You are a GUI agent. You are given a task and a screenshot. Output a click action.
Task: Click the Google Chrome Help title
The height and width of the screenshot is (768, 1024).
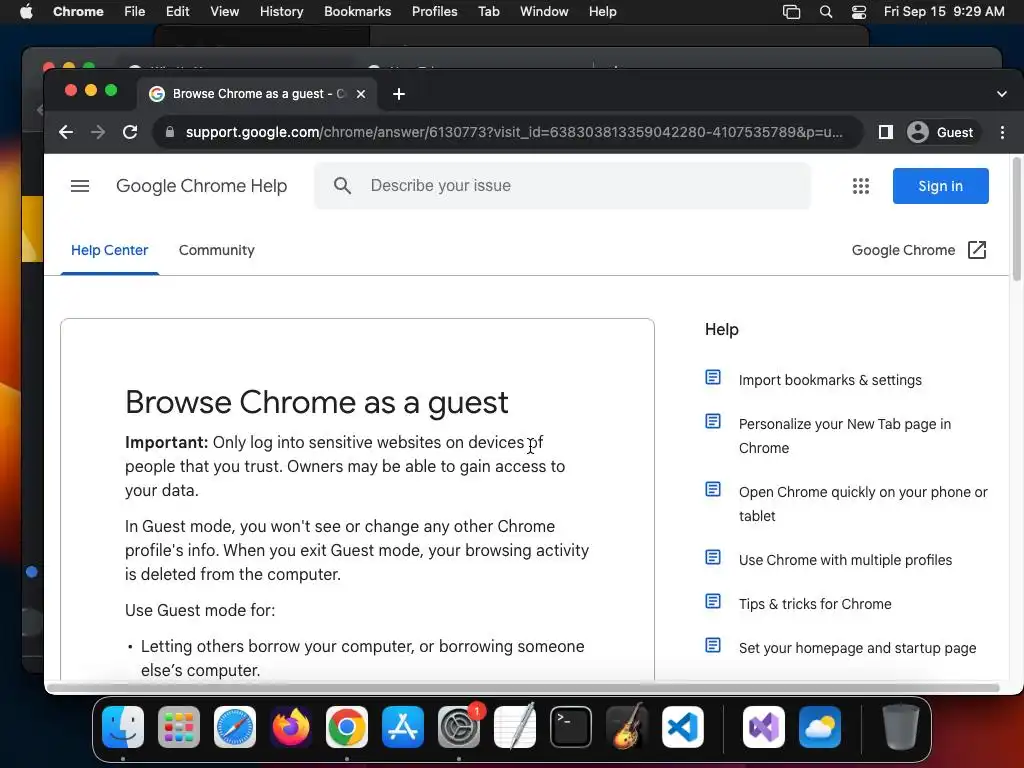click(x=201, y=186)
